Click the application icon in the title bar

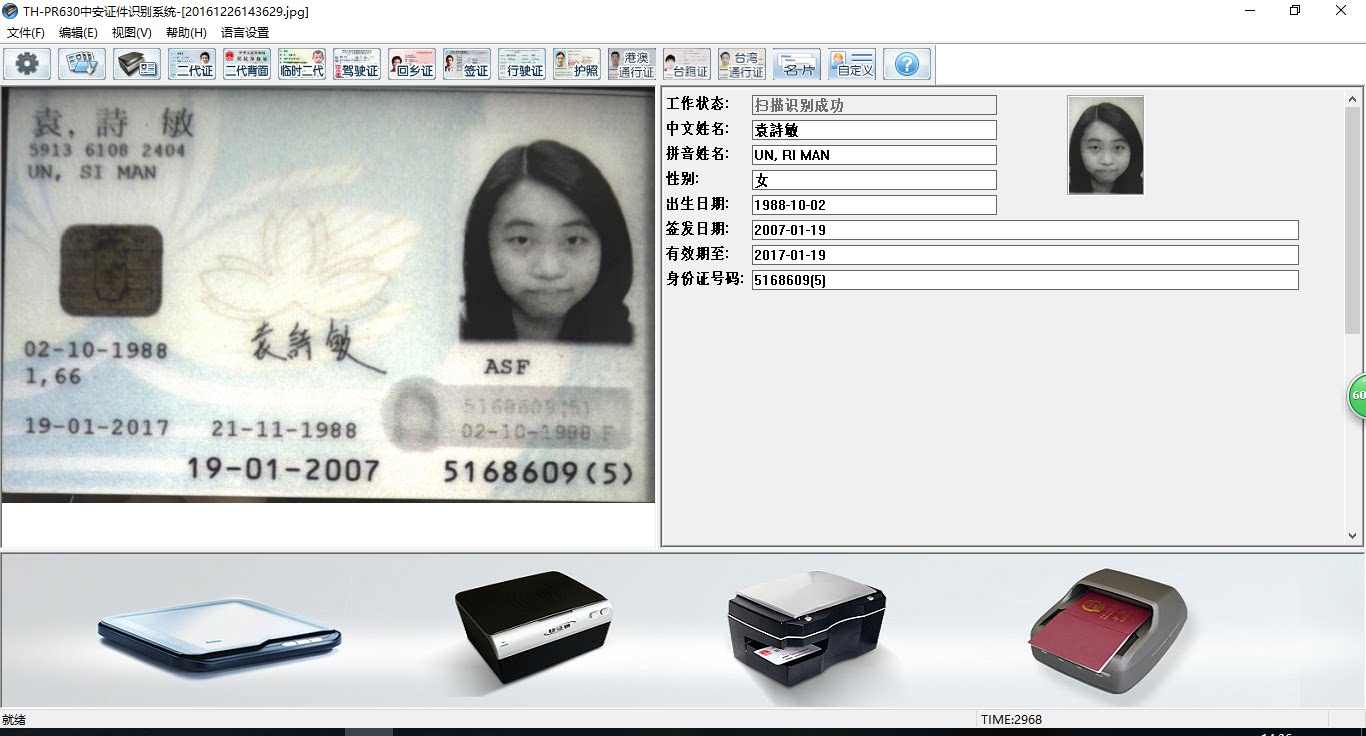[x=10, y=11]
